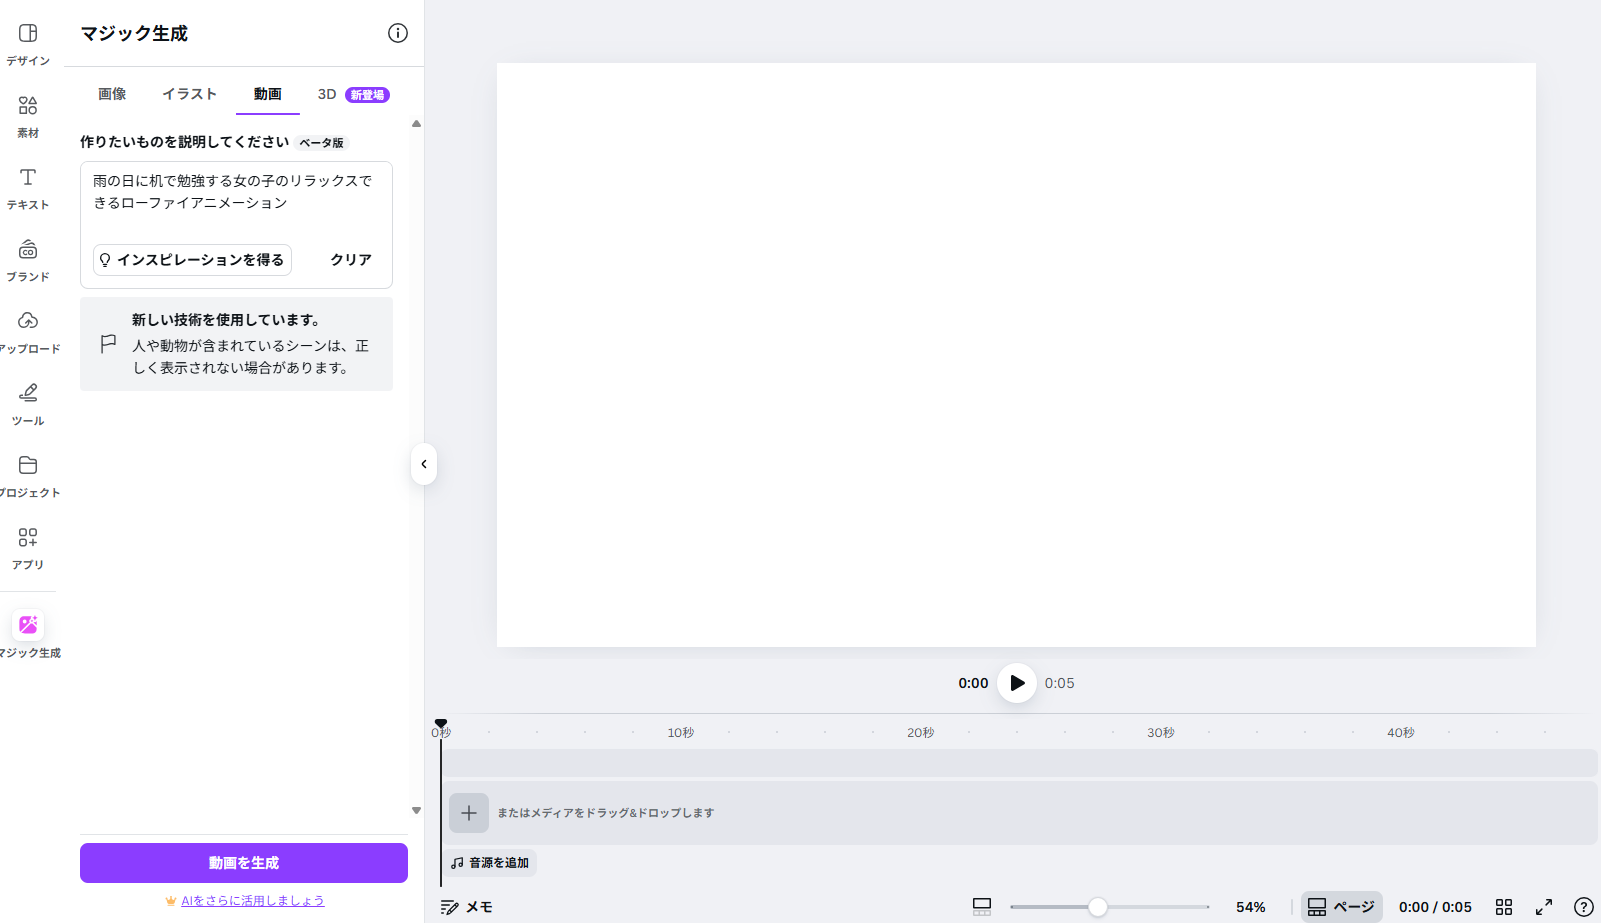Screen dimensions: 1601x923
Task: Open the プロジェクト folder panel
Action: coord(28,476)
